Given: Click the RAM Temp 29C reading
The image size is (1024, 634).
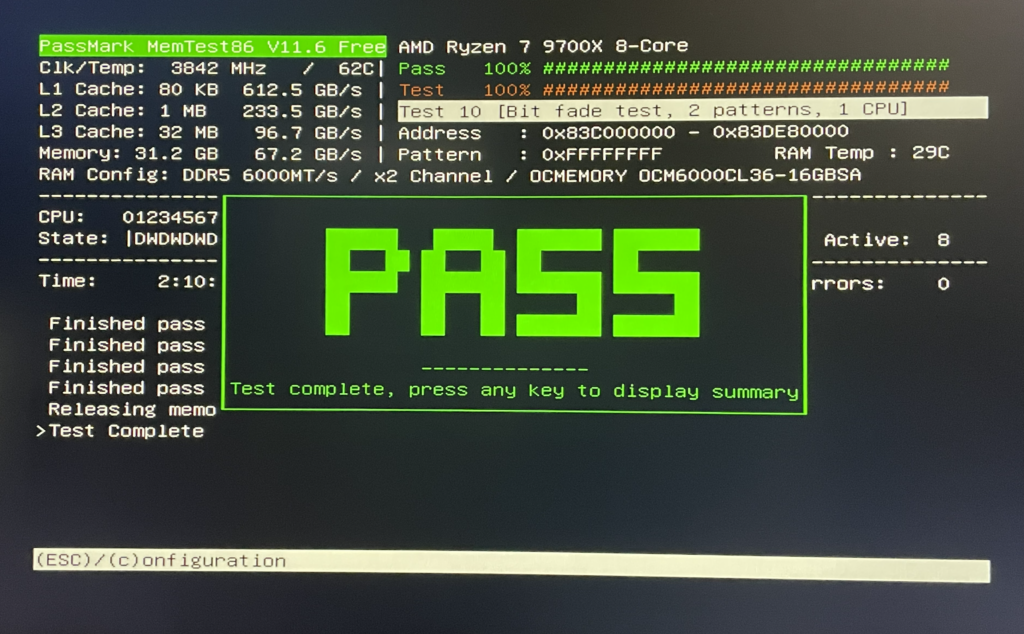Looking at the screenshot, I should [x=861, y=153].
